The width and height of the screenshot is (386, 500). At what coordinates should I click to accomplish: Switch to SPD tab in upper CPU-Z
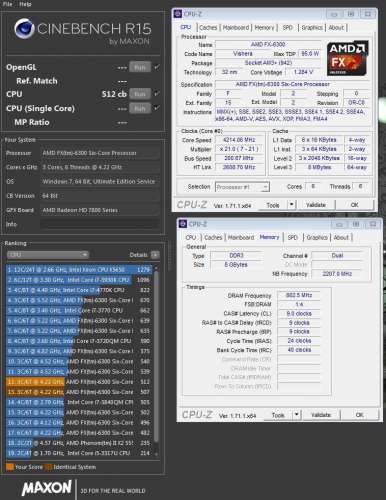pyautogui.click(x=288, y=28)
